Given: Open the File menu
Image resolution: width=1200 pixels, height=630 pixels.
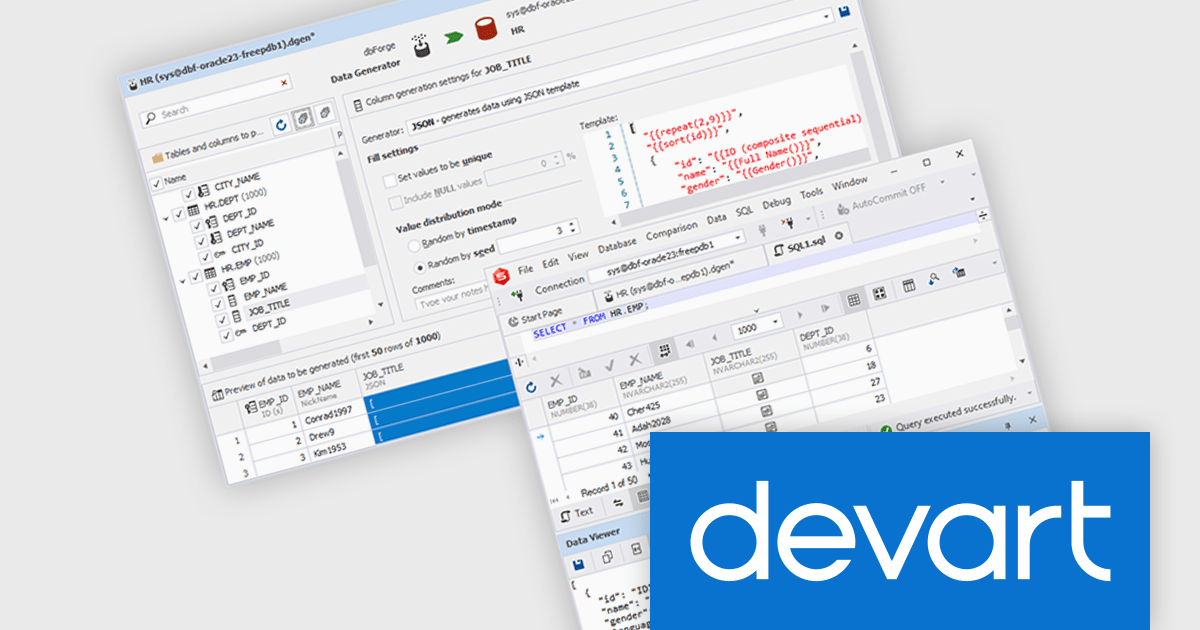Looking at the screenshot, I should (x=526, y=268).
